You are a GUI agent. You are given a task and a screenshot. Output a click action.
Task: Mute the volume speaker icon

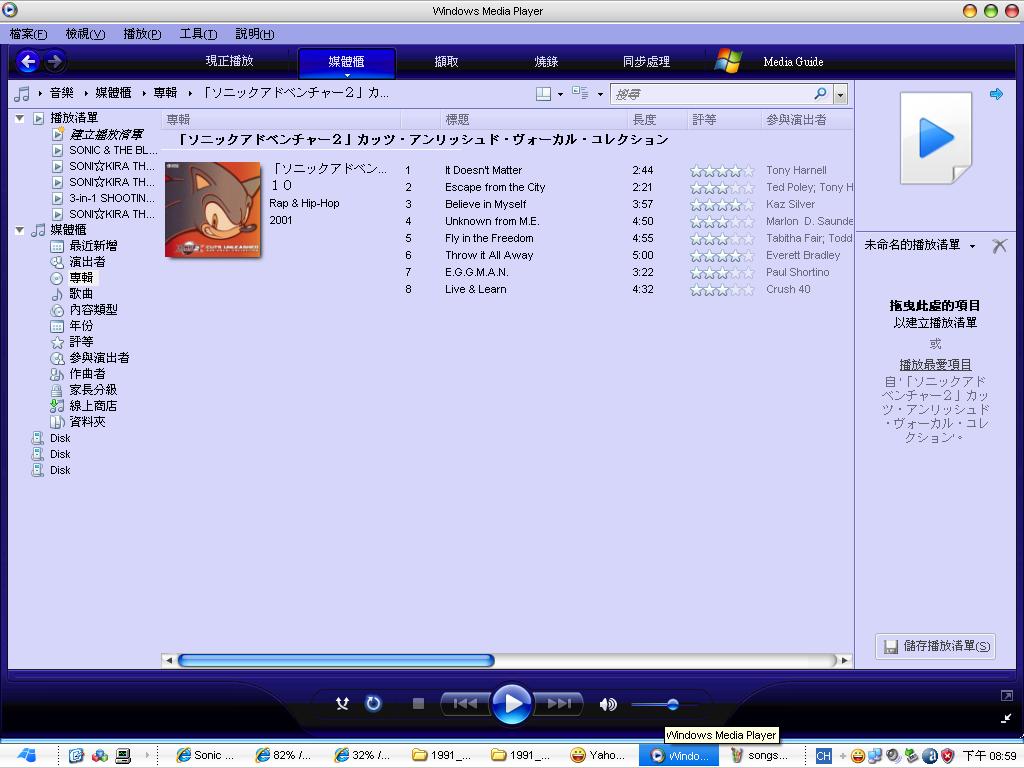point(607,704)
